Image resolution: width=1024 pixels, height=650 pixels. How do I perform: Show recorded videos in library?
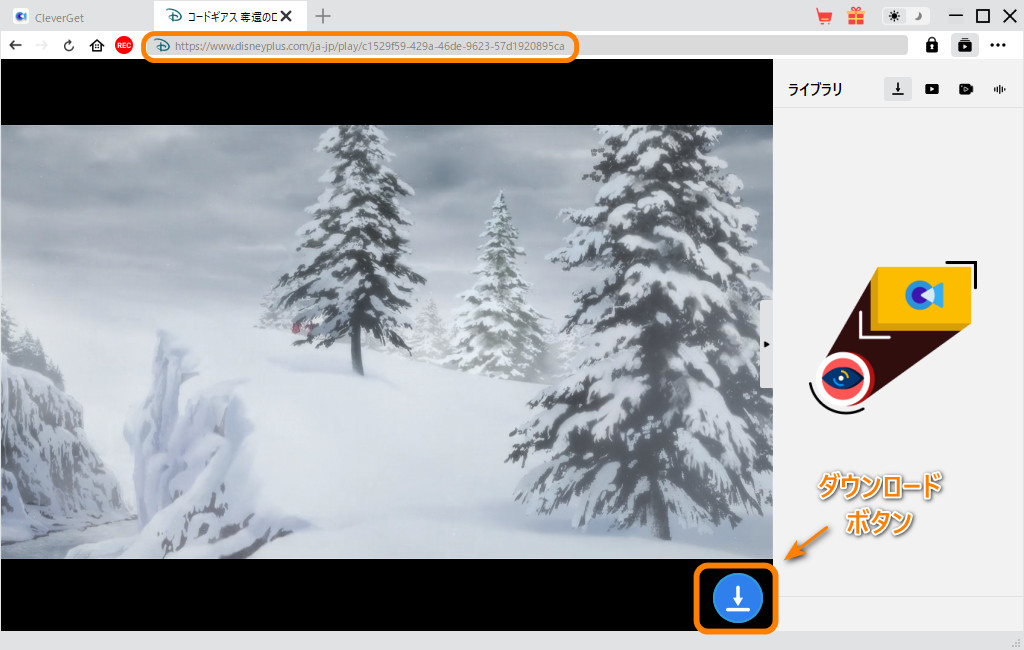(966, 89)
